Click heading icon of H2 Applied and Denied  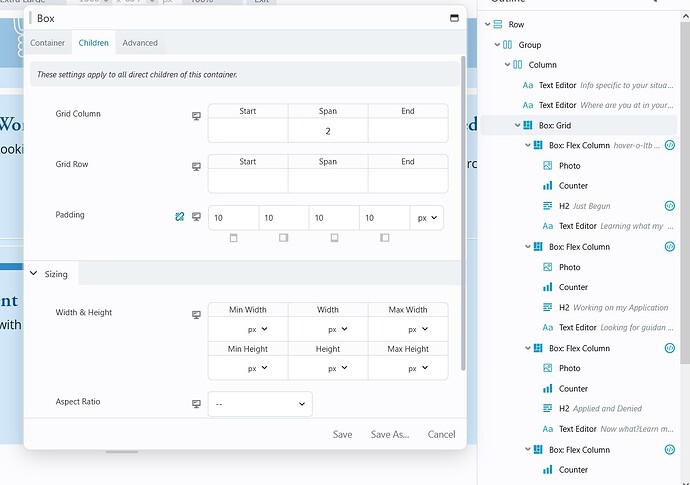(547, 409)
